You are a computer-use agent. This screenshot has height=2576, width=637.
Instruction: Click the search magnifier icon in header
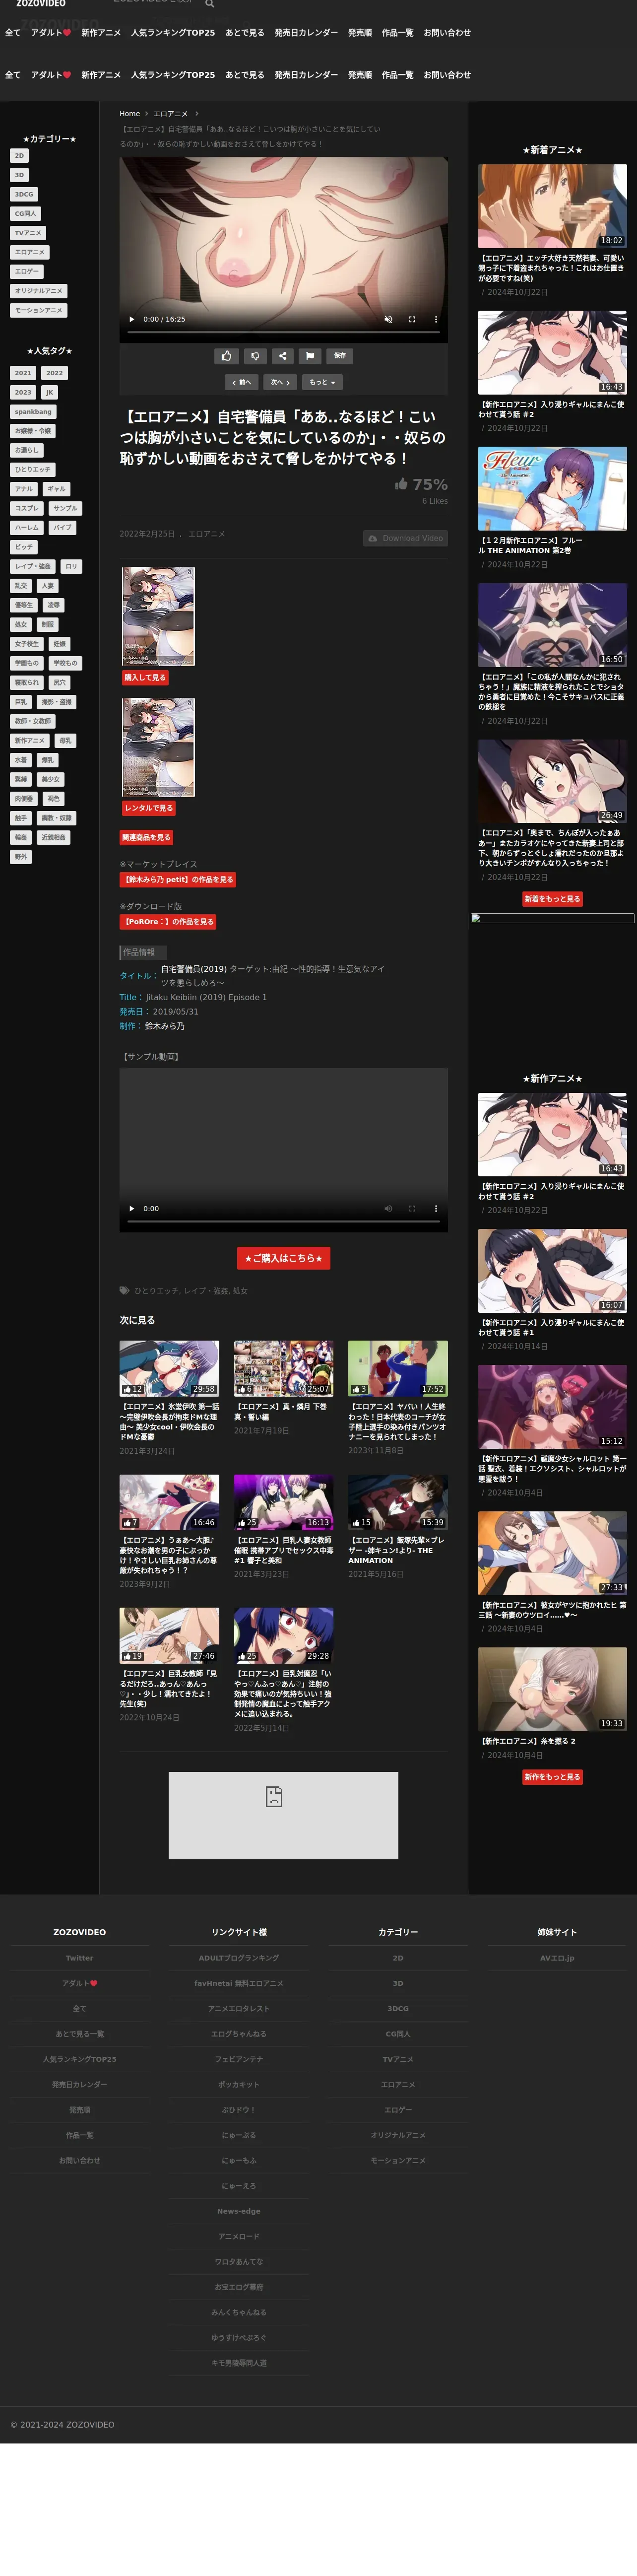pos(210,4)
